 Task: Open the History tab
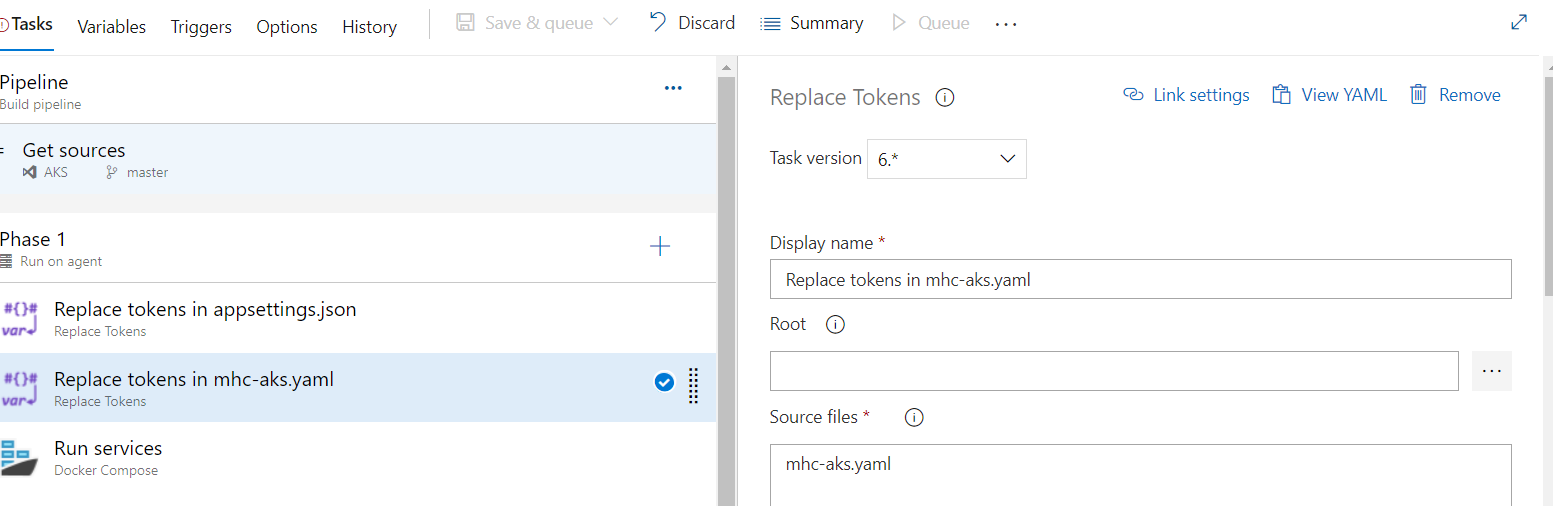[x=369, y=27]
